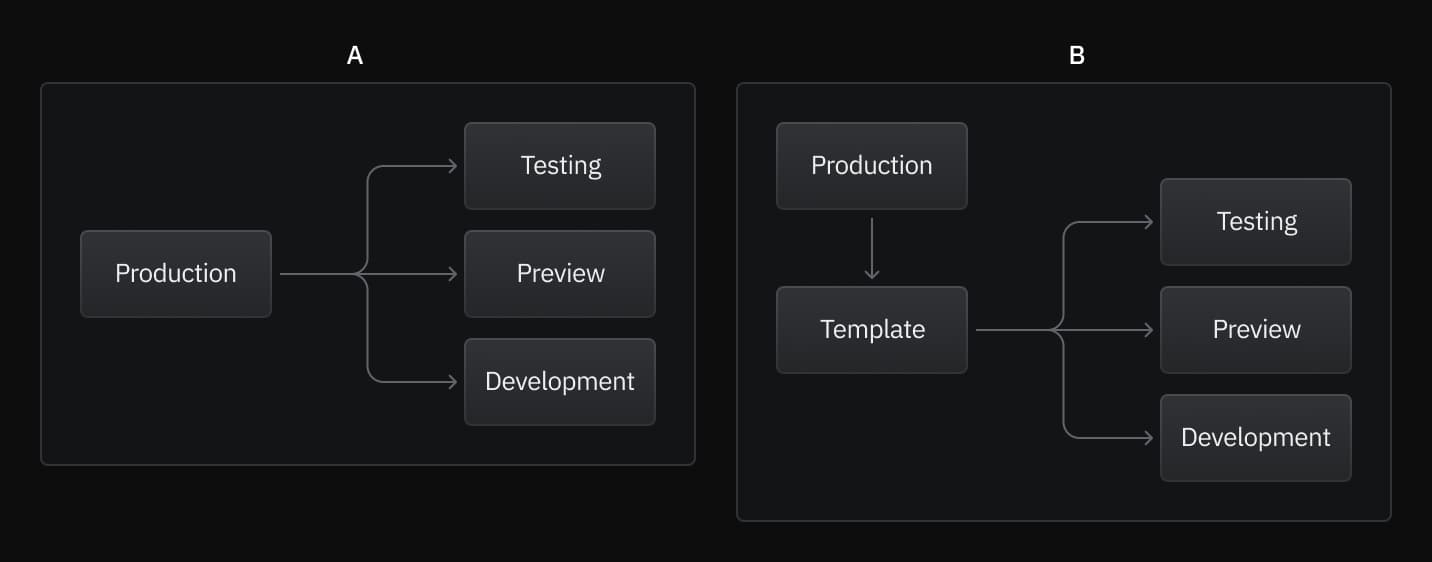The width and height of the screenshot is (1432, 562).
Task: Click the arrowhead pointing to Testing in diagram A
Action: click(x=453, y=166)
